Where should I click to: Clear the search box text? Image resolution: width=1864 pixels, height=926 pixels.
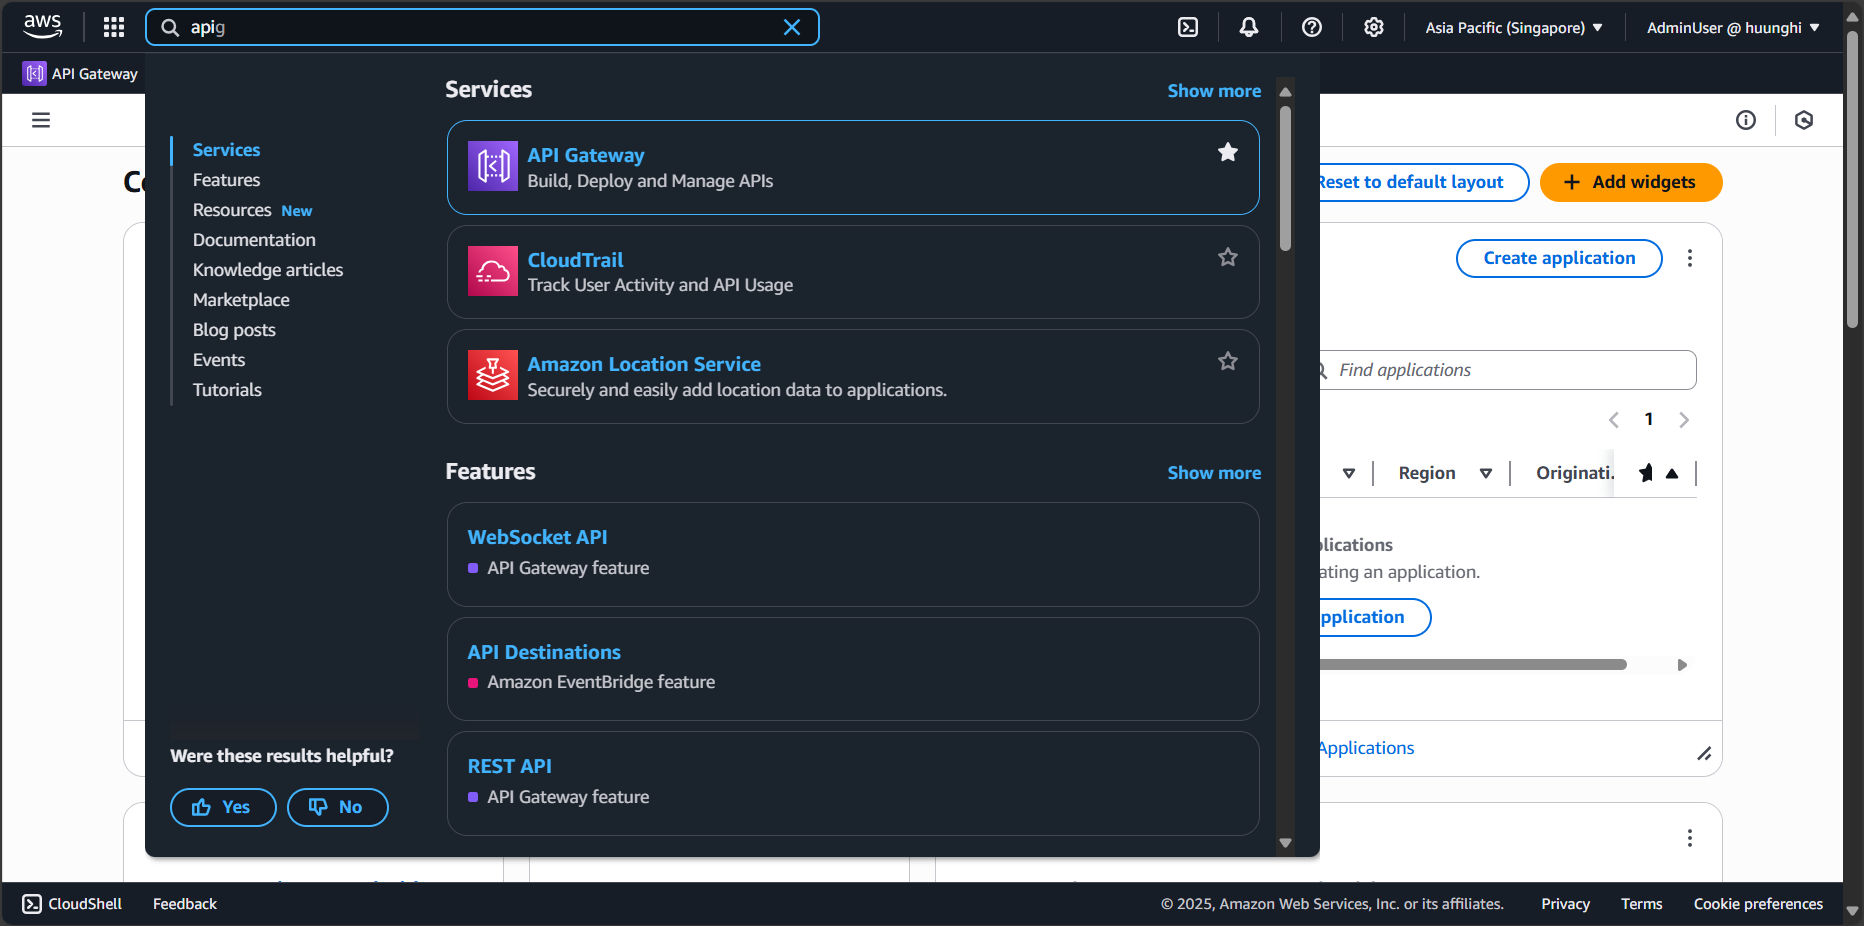tap(792, 27)
